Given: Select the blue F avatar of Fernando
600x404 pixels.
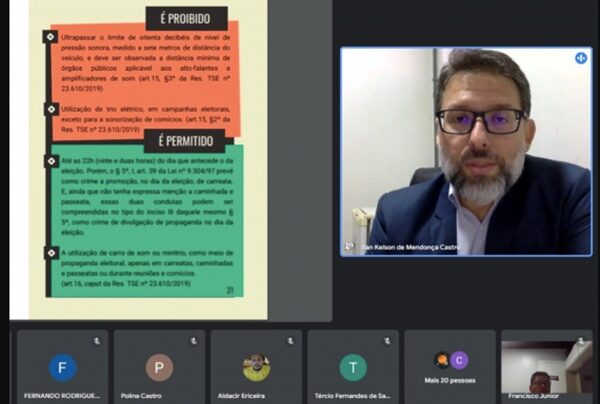Looking at the screenshot, I should coord(62,368).
